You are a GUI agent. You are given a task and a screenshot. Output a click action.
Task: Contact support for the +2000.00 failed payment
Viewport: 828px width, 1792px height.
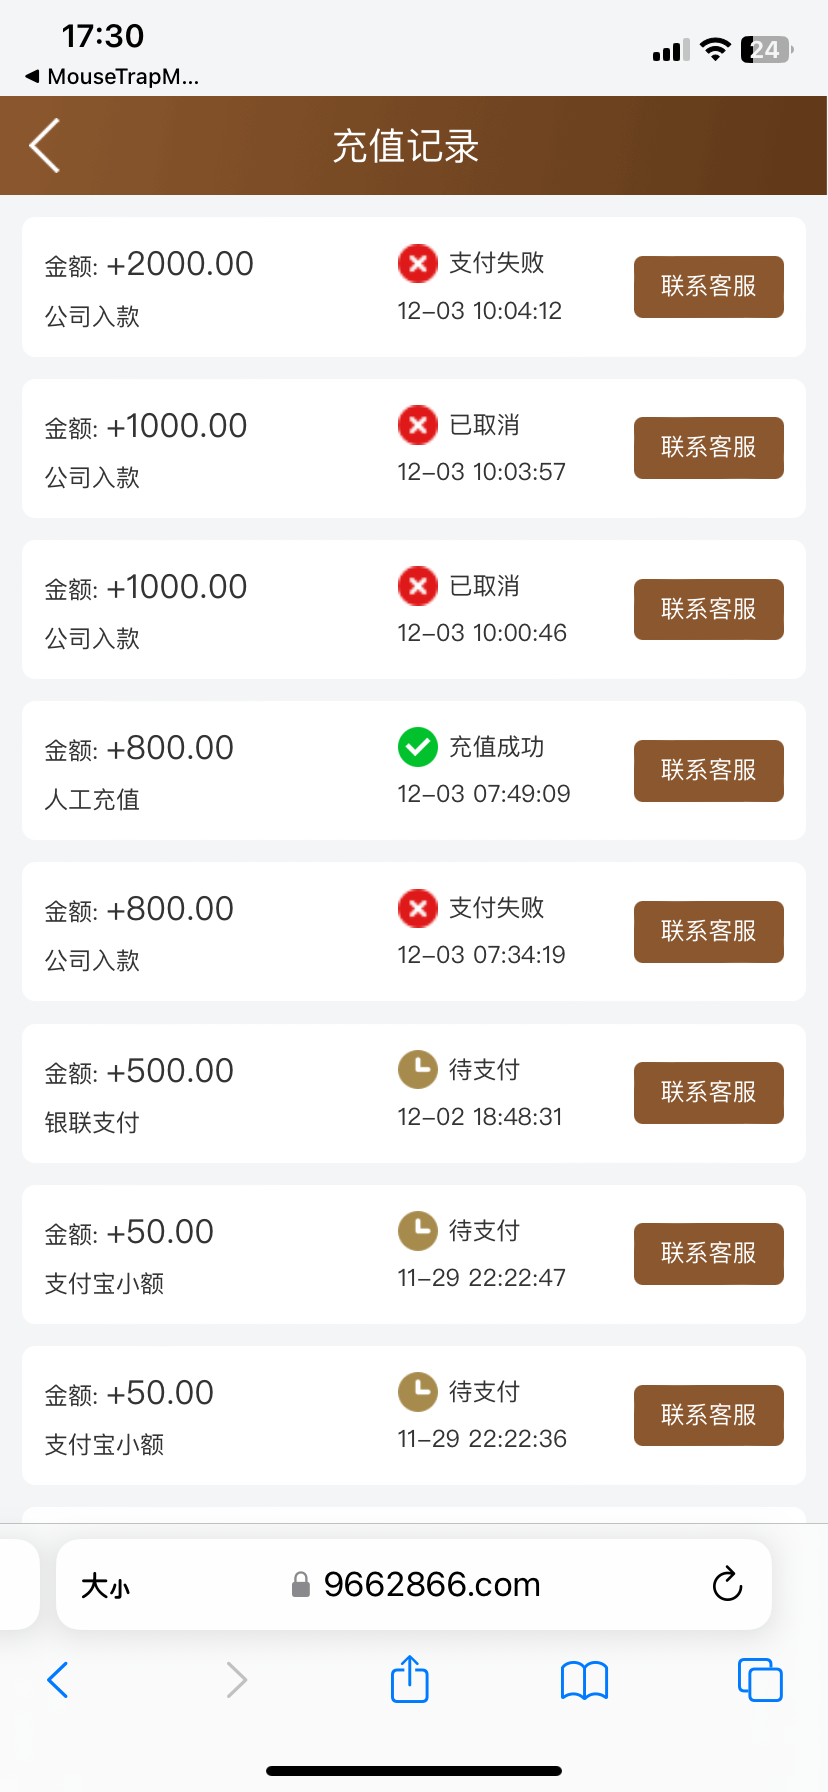point(708,287)
